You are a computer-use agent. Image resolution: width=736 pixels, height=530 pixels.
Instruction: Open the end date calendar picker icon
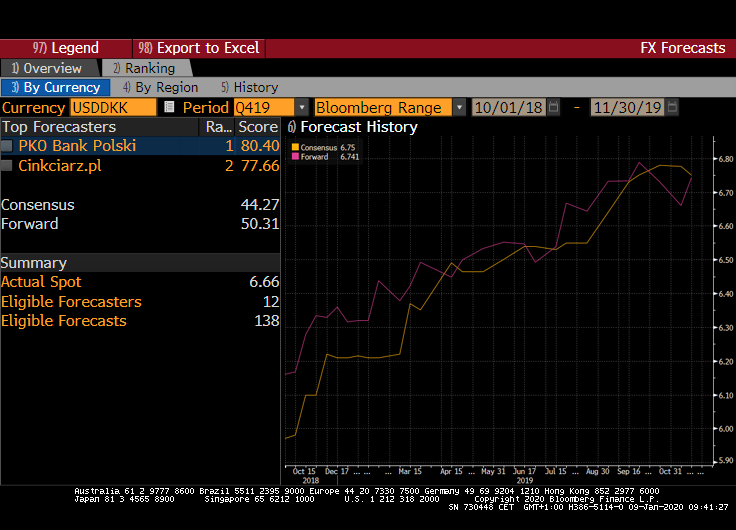673,107
